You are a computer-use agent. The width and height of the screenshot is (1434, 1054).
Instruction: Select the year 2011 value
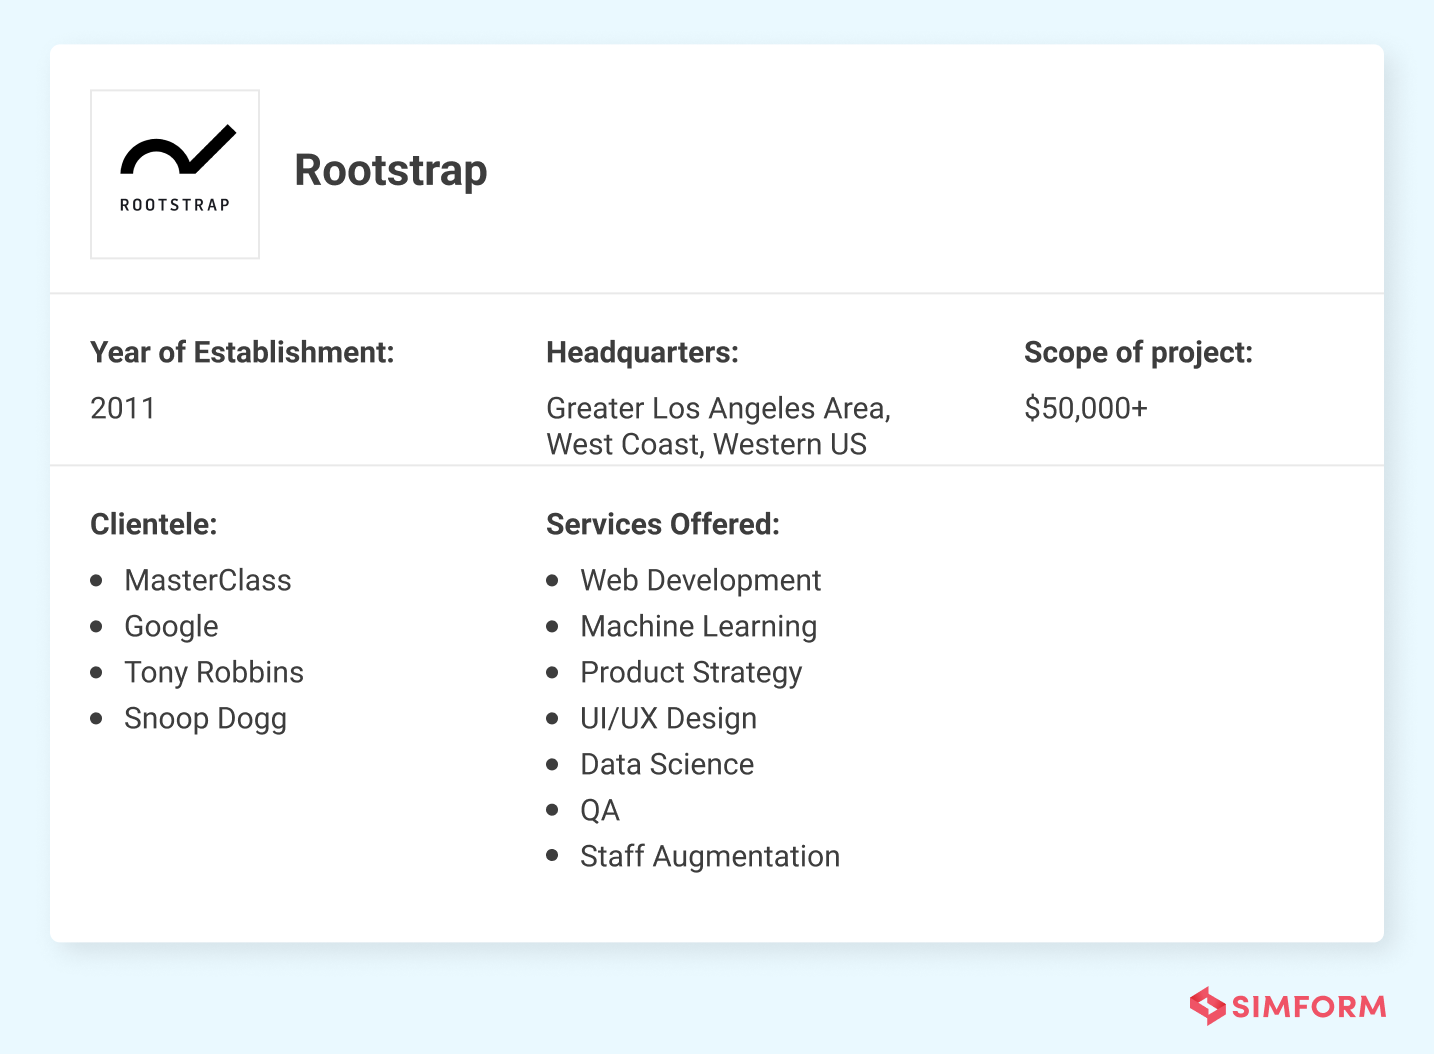point(123,408)
